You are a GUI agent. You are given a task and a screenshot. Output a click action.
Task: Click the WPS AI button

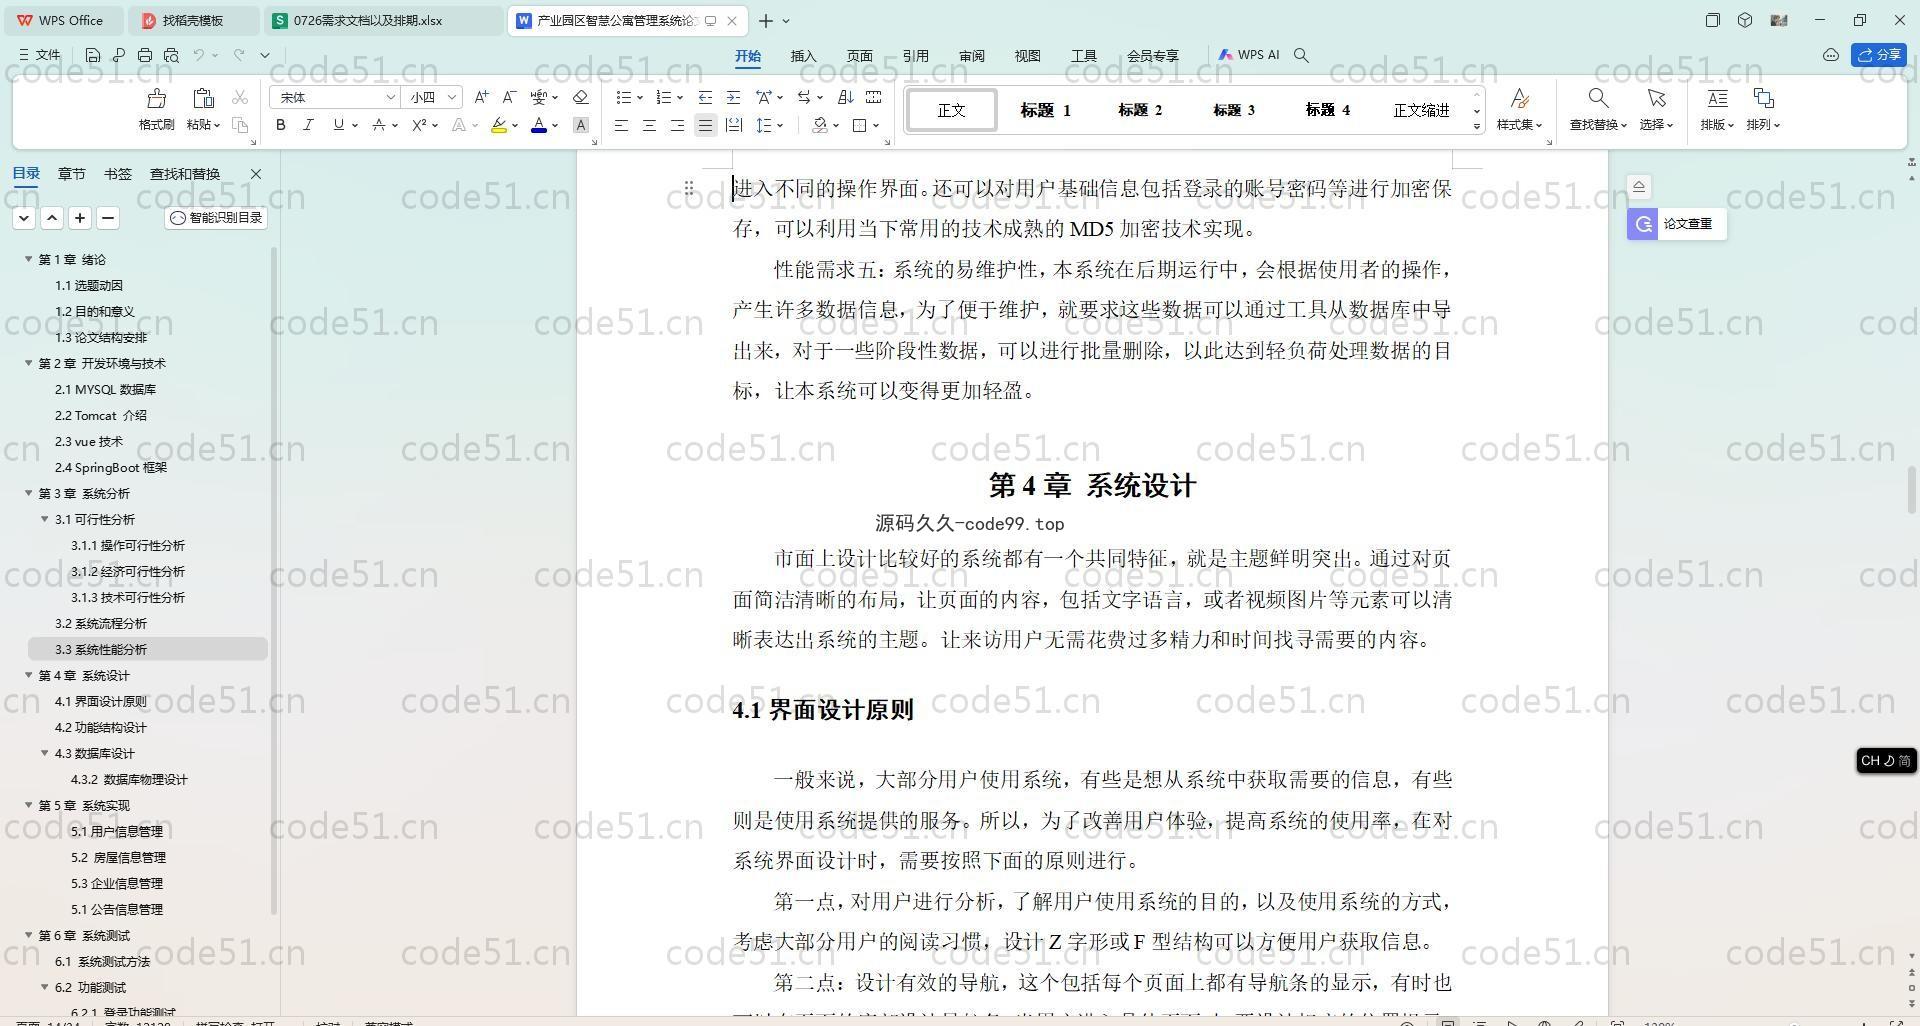pos(1249,55)
